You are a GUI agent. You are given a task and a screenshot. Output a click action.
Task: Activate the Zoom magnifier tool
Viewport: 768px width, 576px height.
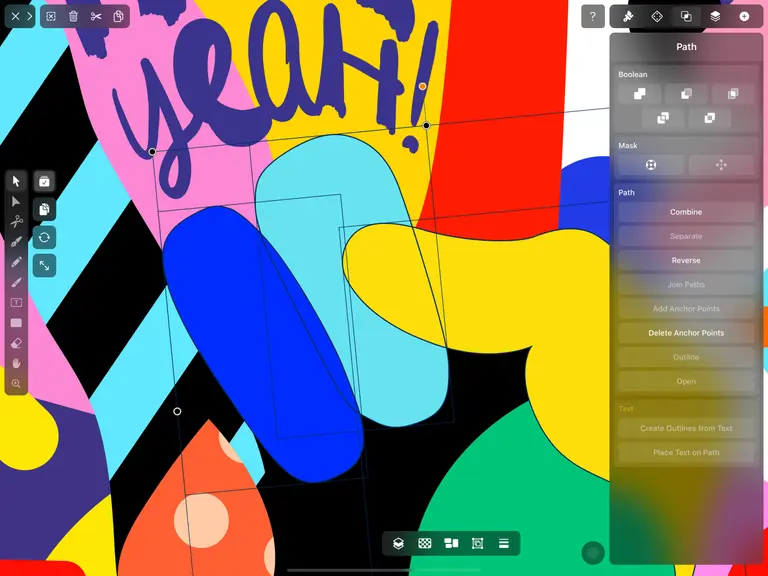[16, 384]
